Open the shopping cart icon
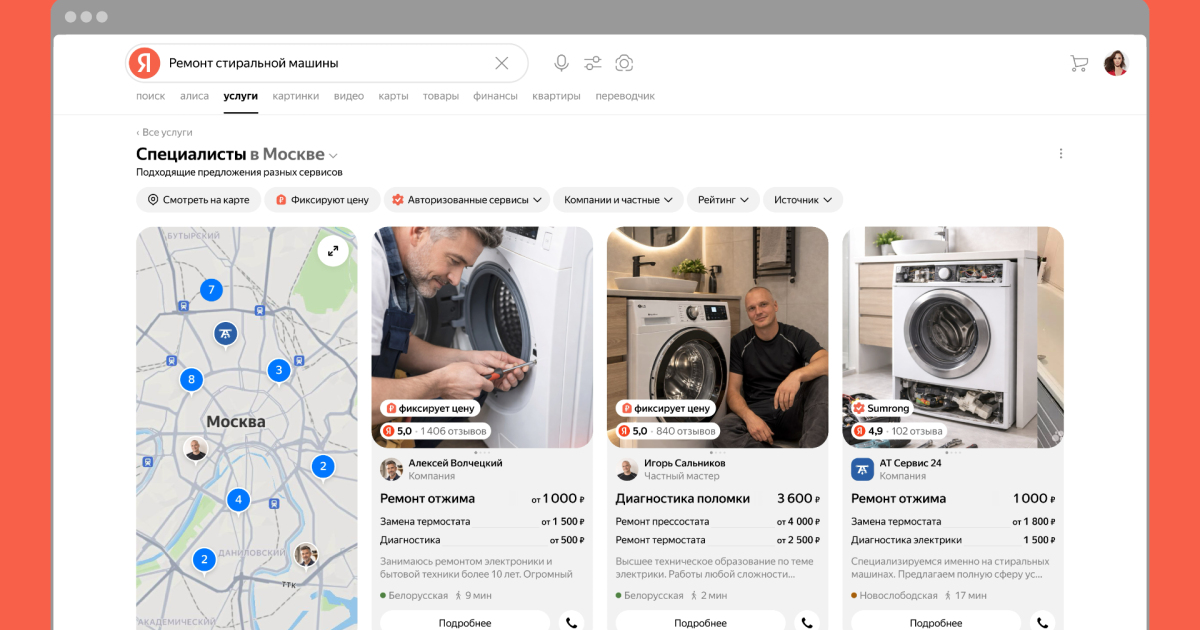 1079,63
